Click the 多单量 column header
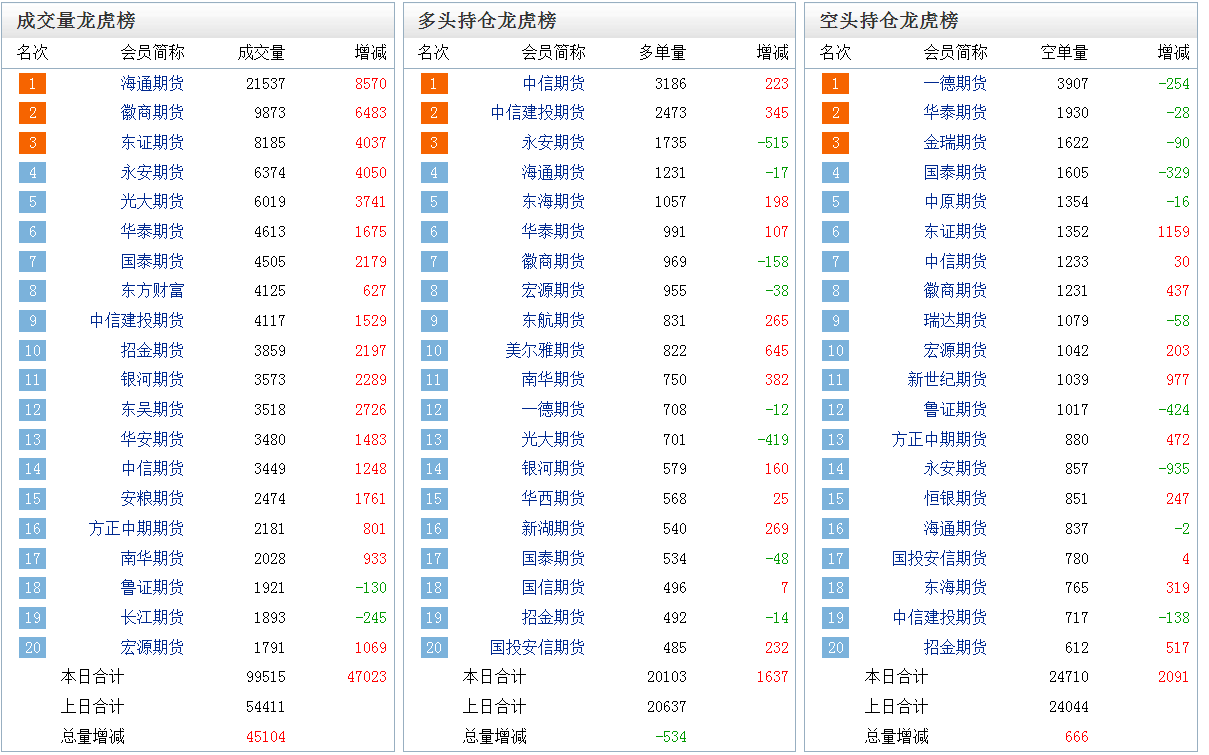The image size is (1209, 755). 662,53
